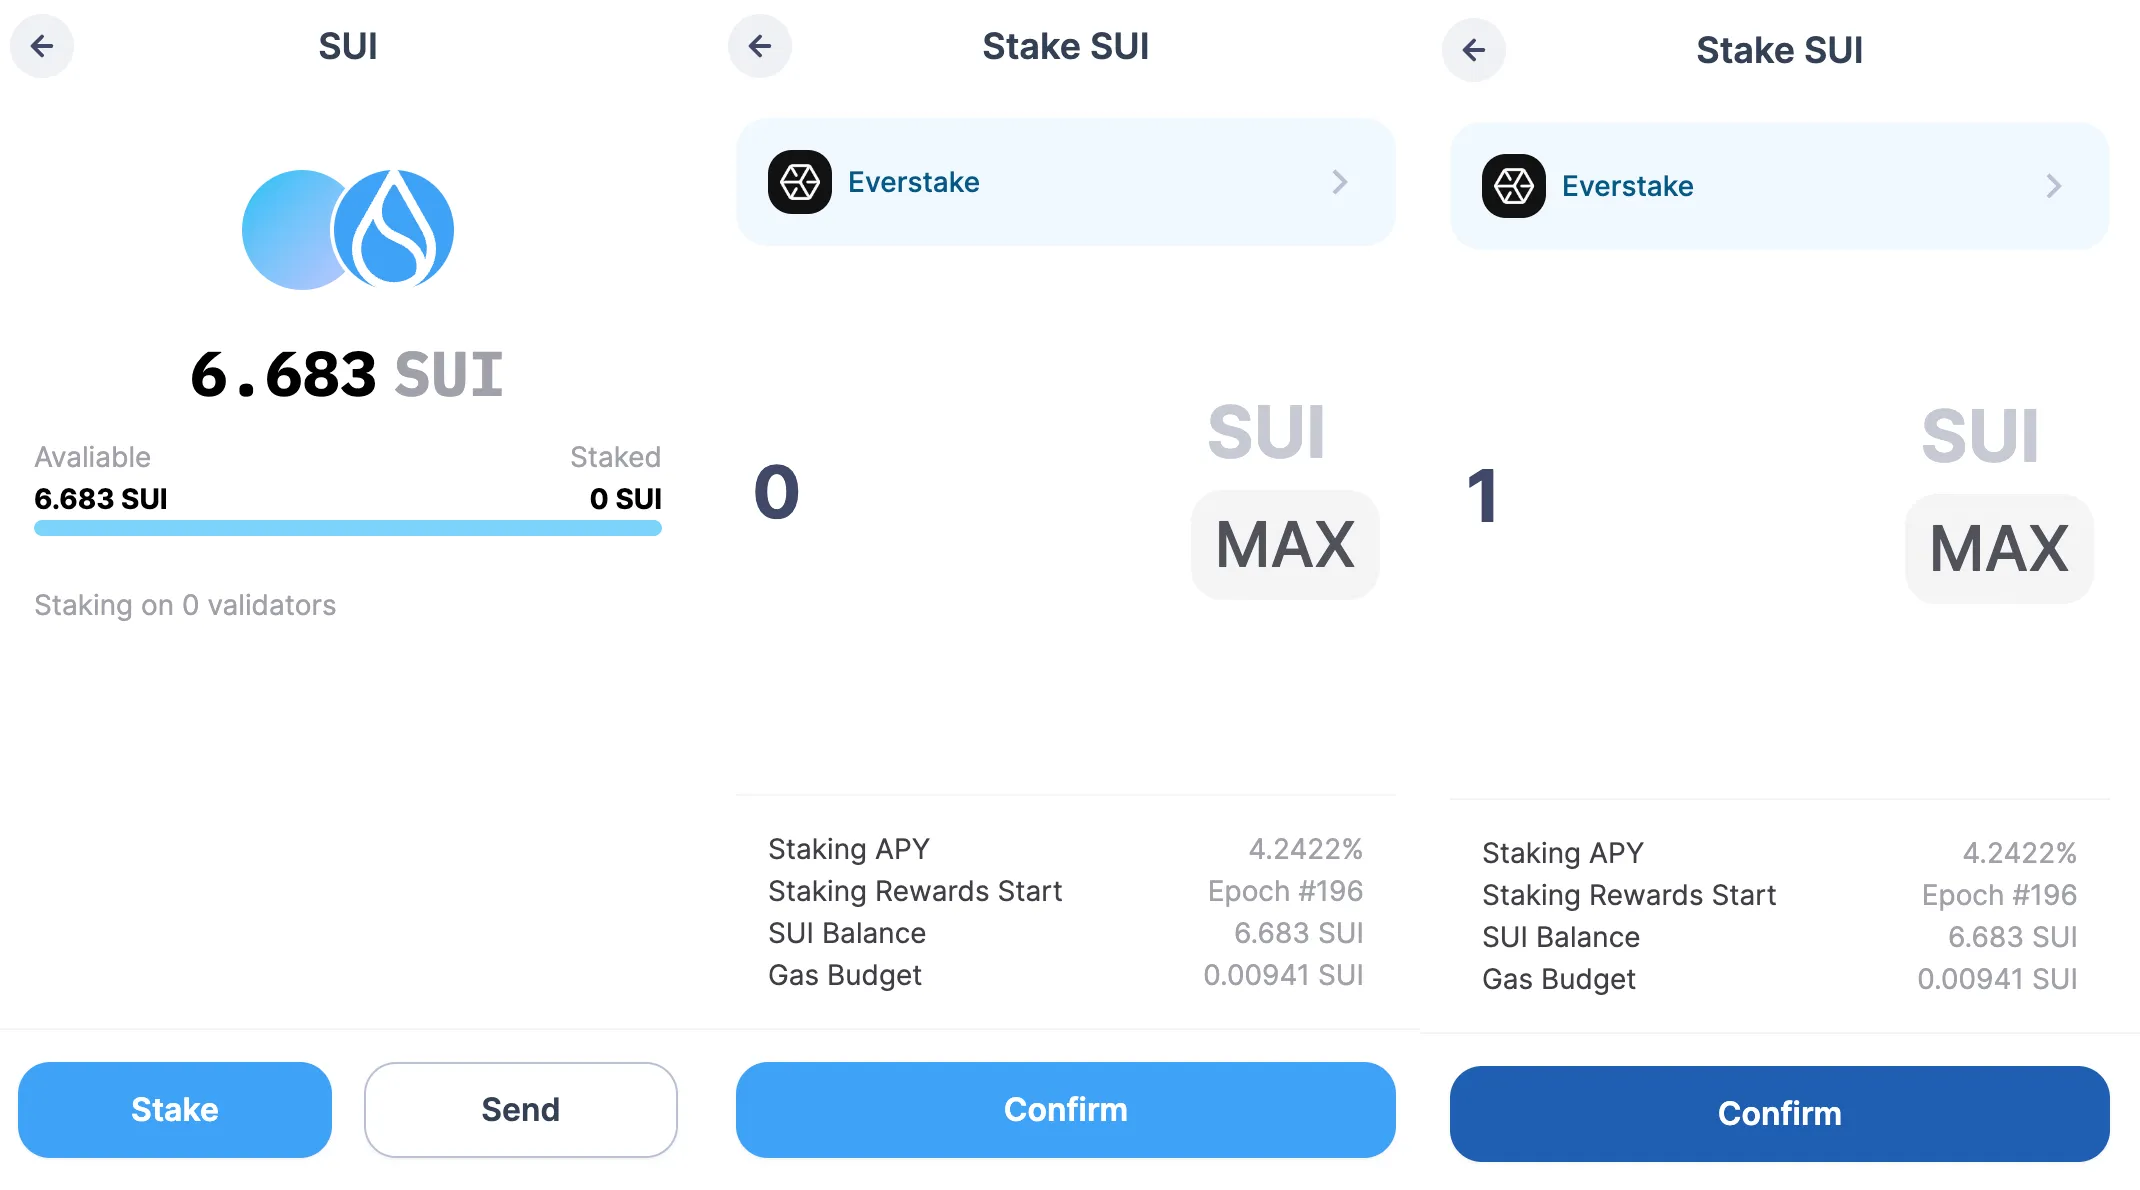Viewport: 2140px width, 1190px height.
Task: Click the grey SUI ticker label above MAX
Action: pos(1267,432)
